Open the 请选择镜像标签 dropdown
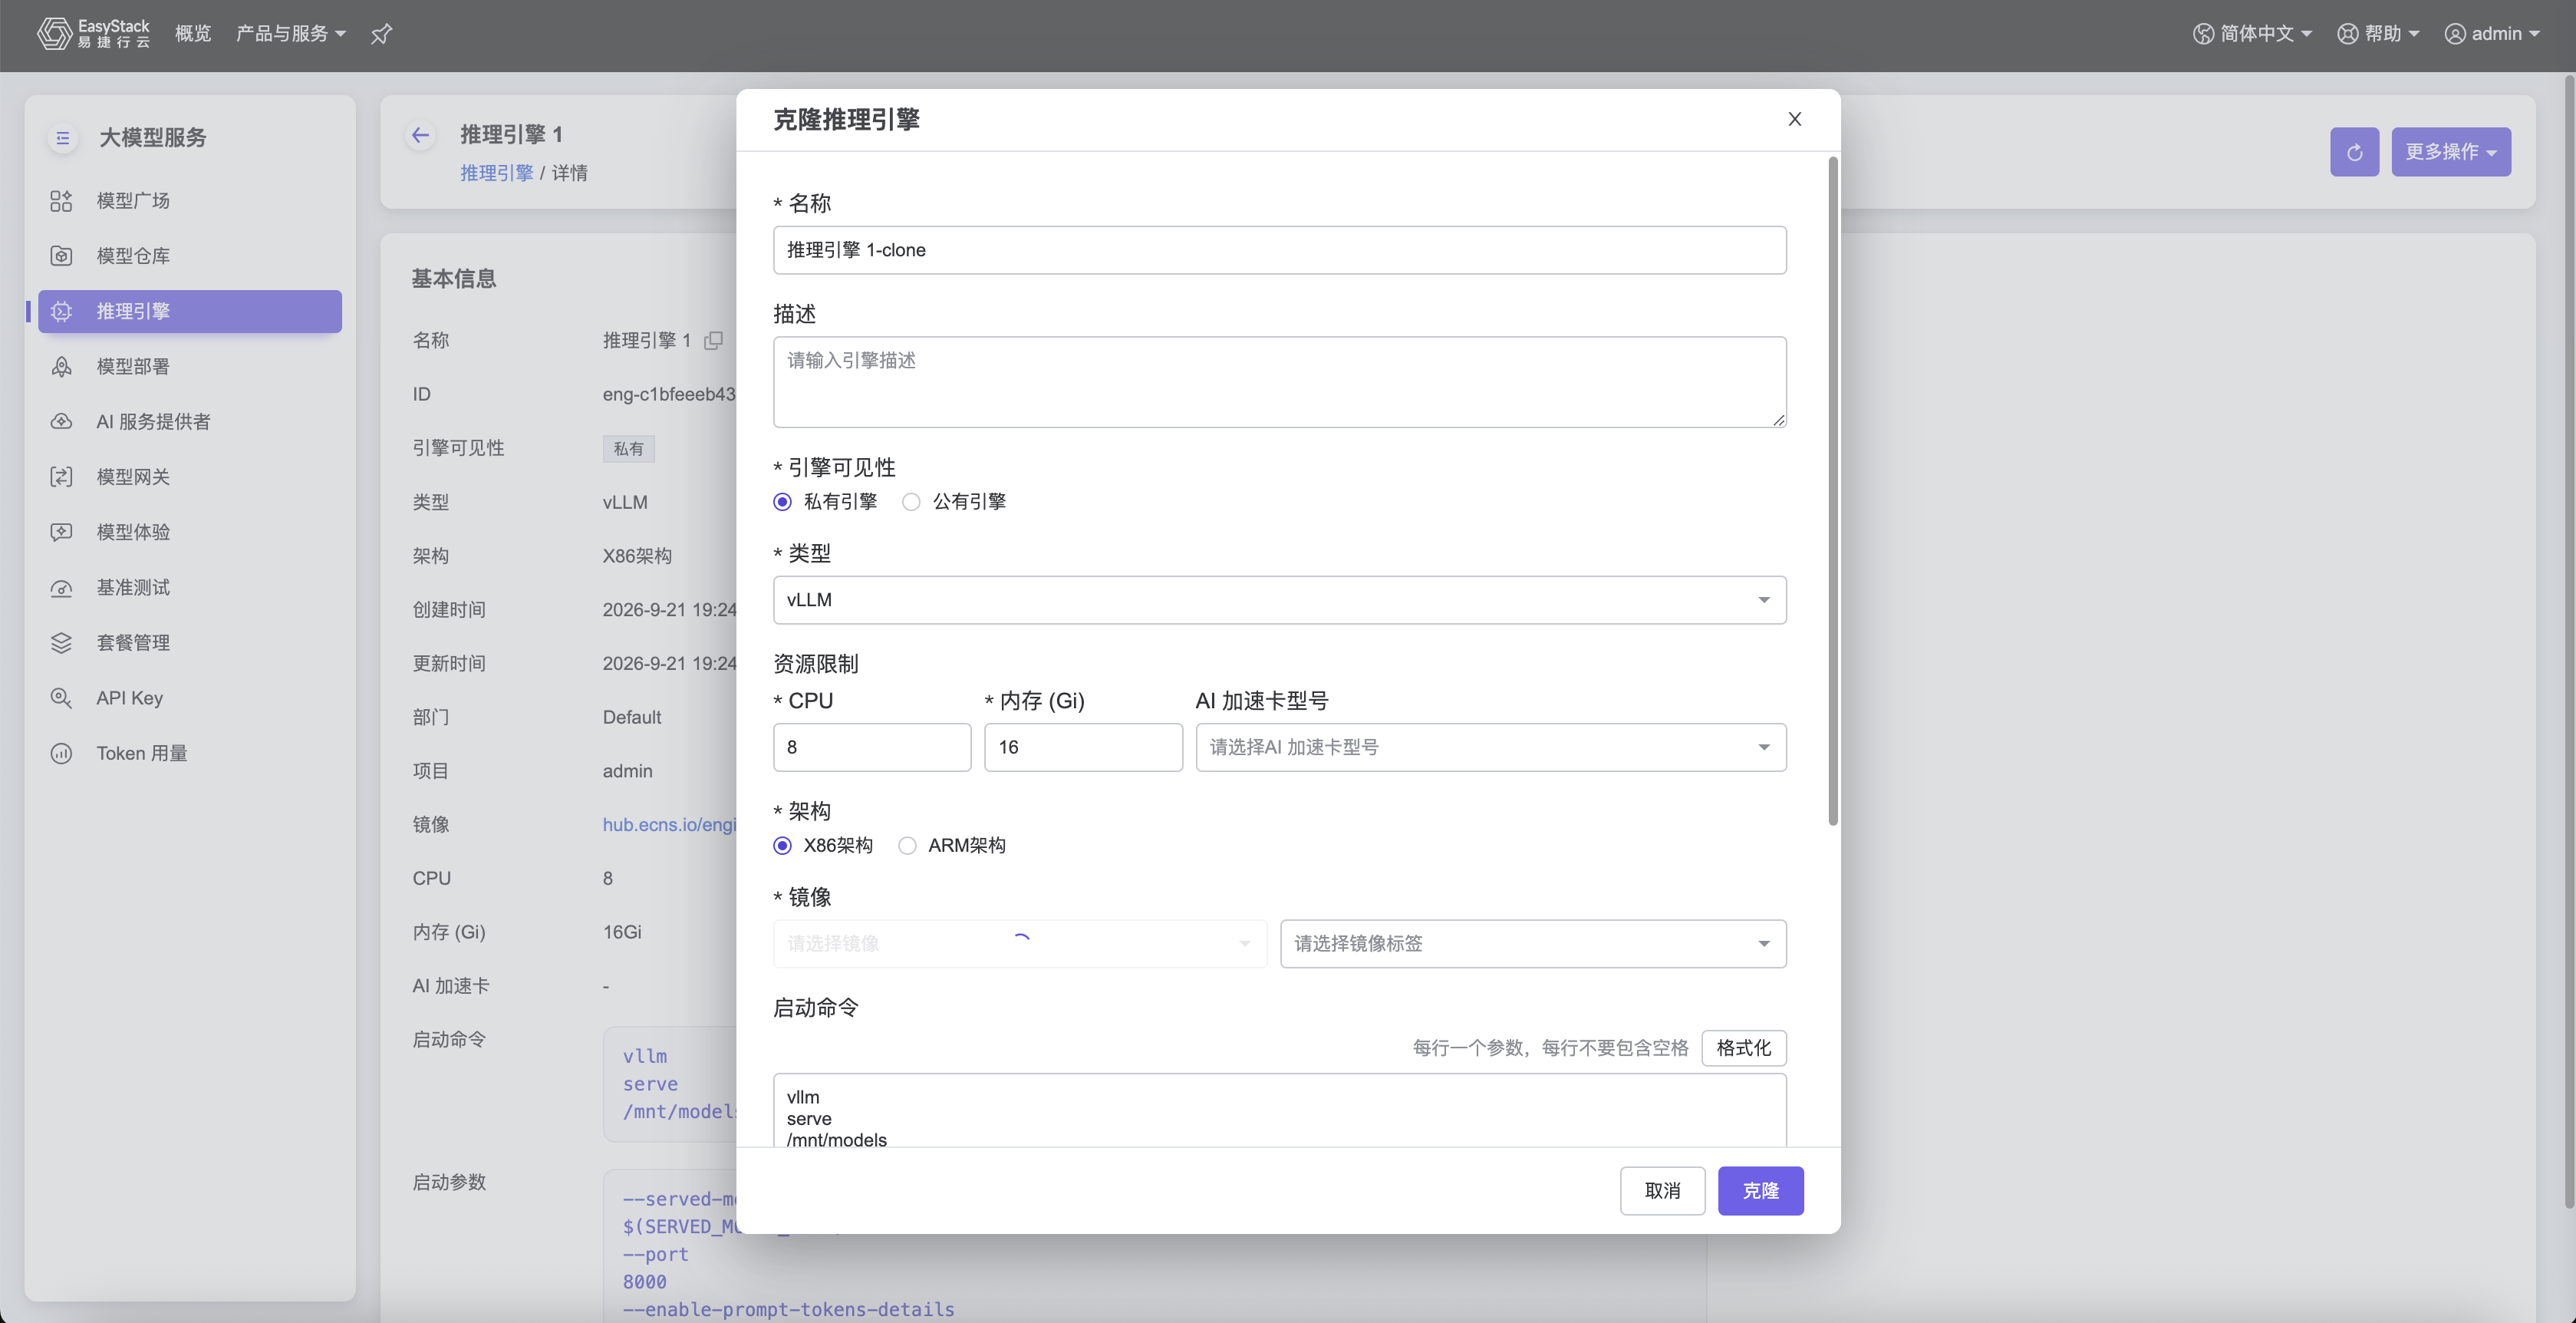The width and height of the screenshot is (2576, 1323). 1532,944
